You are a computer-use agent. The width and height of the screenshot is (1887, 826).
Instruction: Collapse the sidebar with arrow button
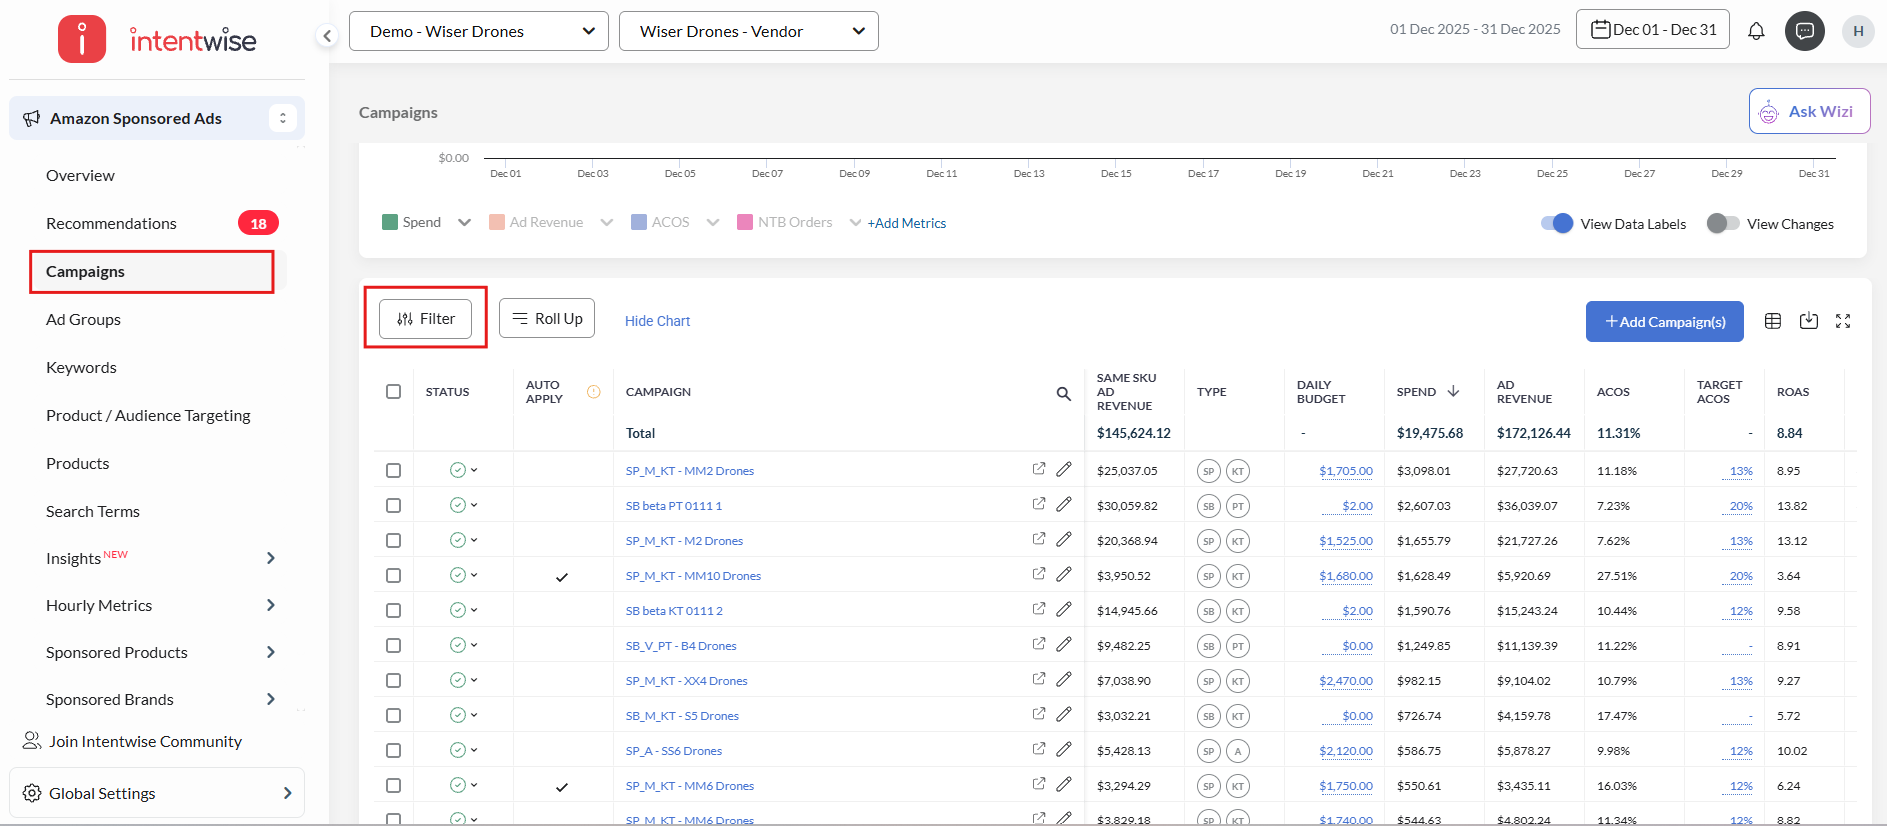(327, 36)
